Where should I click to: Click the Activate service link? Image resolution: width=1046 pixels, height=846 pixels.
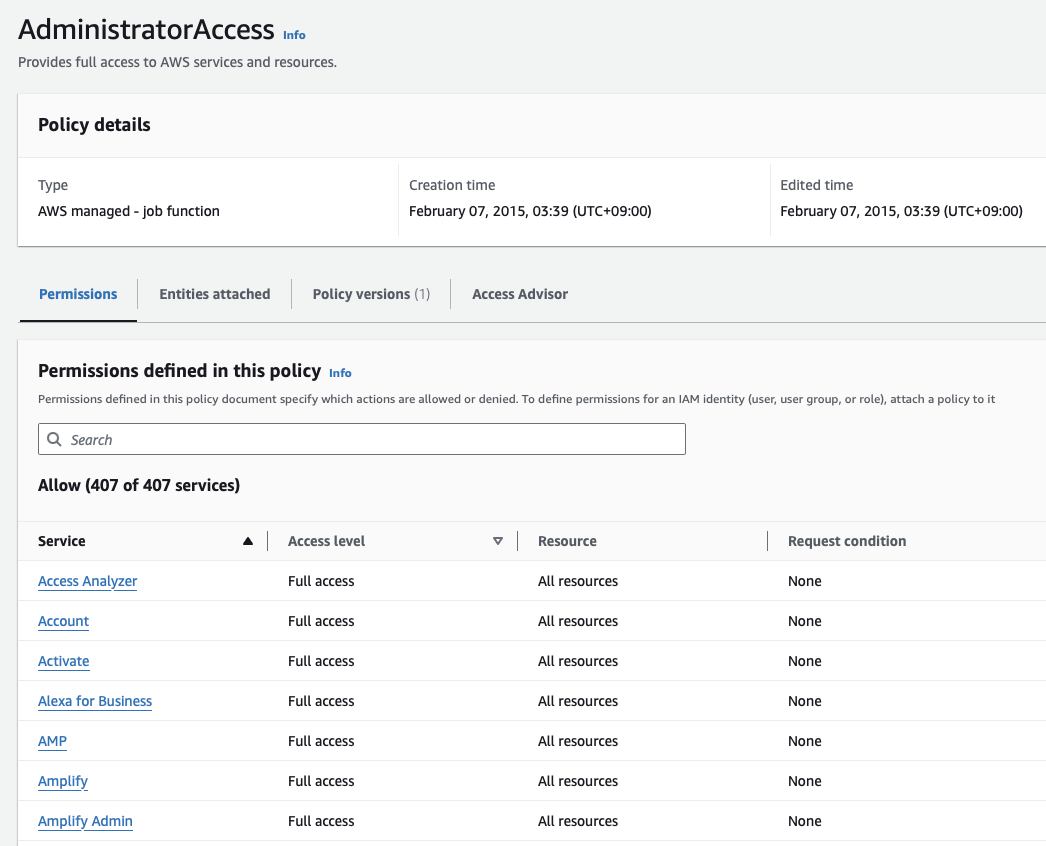(x=64, y=661)
